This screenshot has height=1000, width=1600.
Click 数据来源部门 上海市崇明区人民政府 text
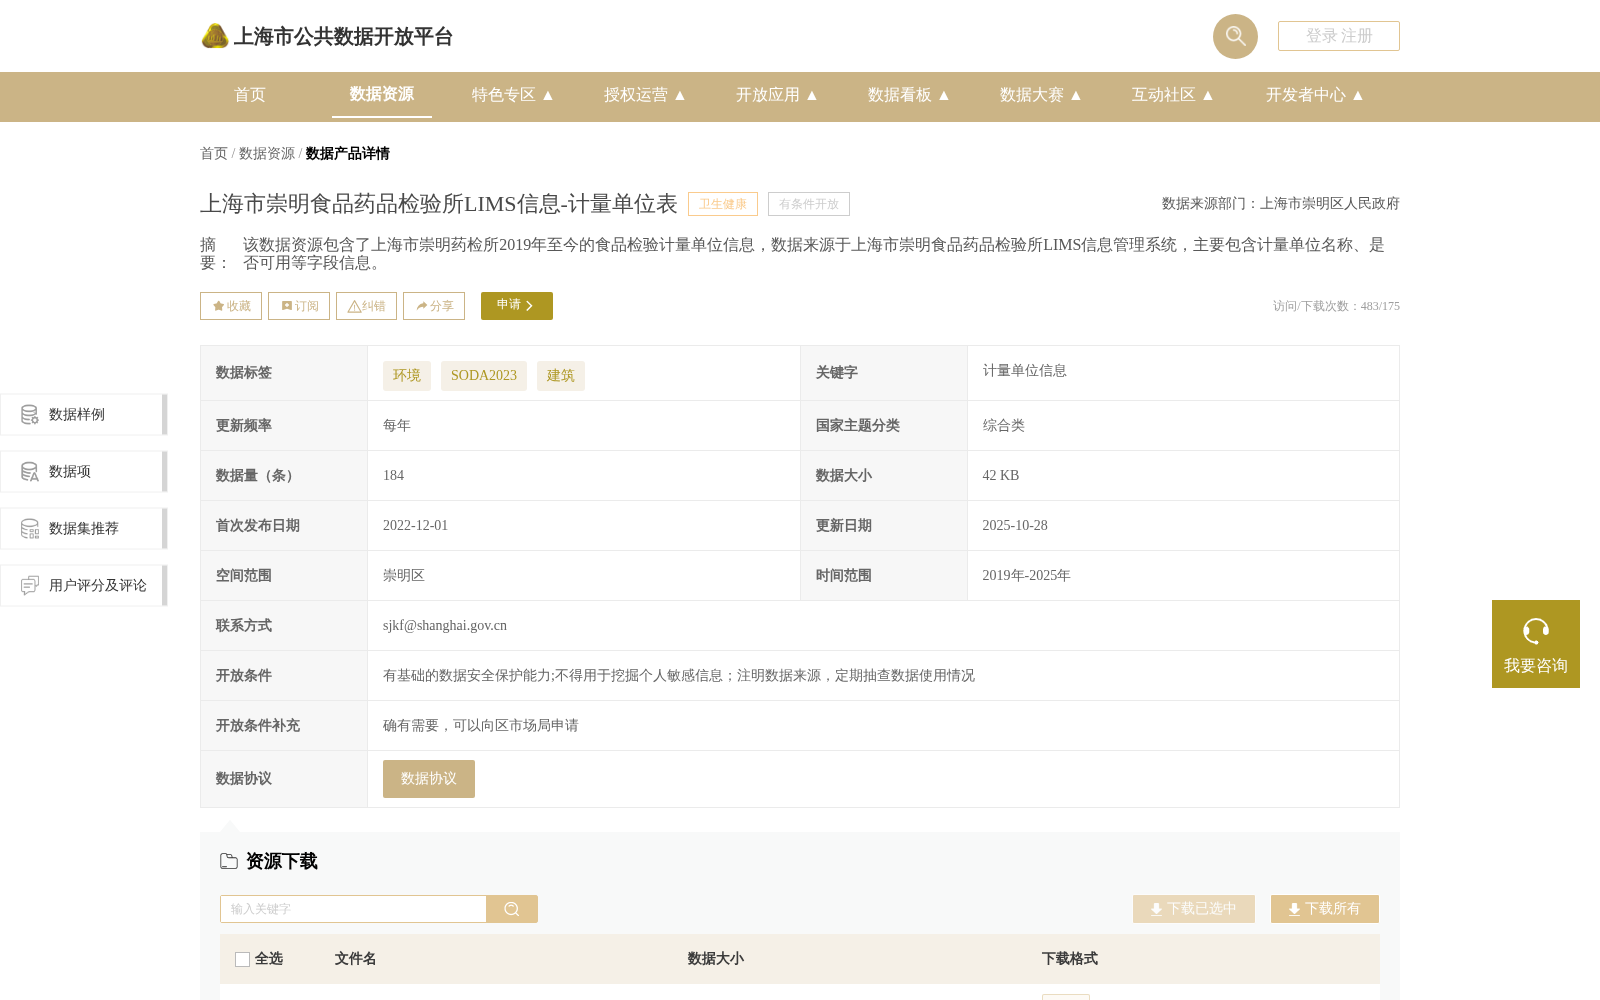tap(1281, 204)
